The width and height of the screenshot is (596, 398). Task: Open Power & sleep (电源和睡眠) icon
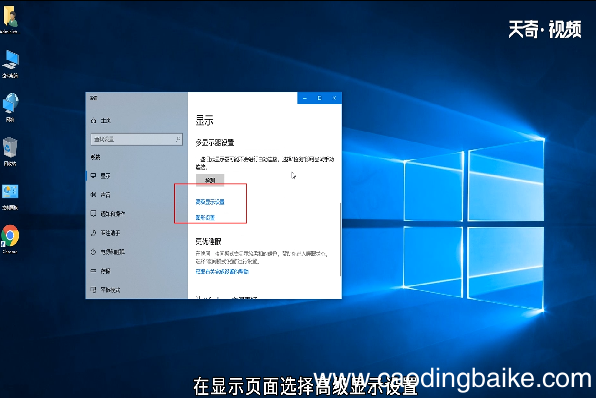pos(94,252)
